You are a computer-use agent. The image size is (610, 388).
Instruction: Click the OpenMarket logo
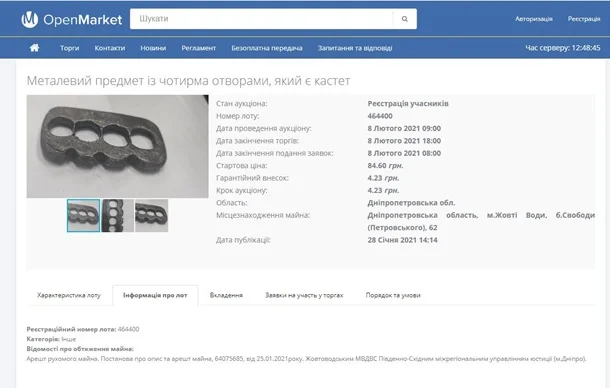[x=72, y=19]
